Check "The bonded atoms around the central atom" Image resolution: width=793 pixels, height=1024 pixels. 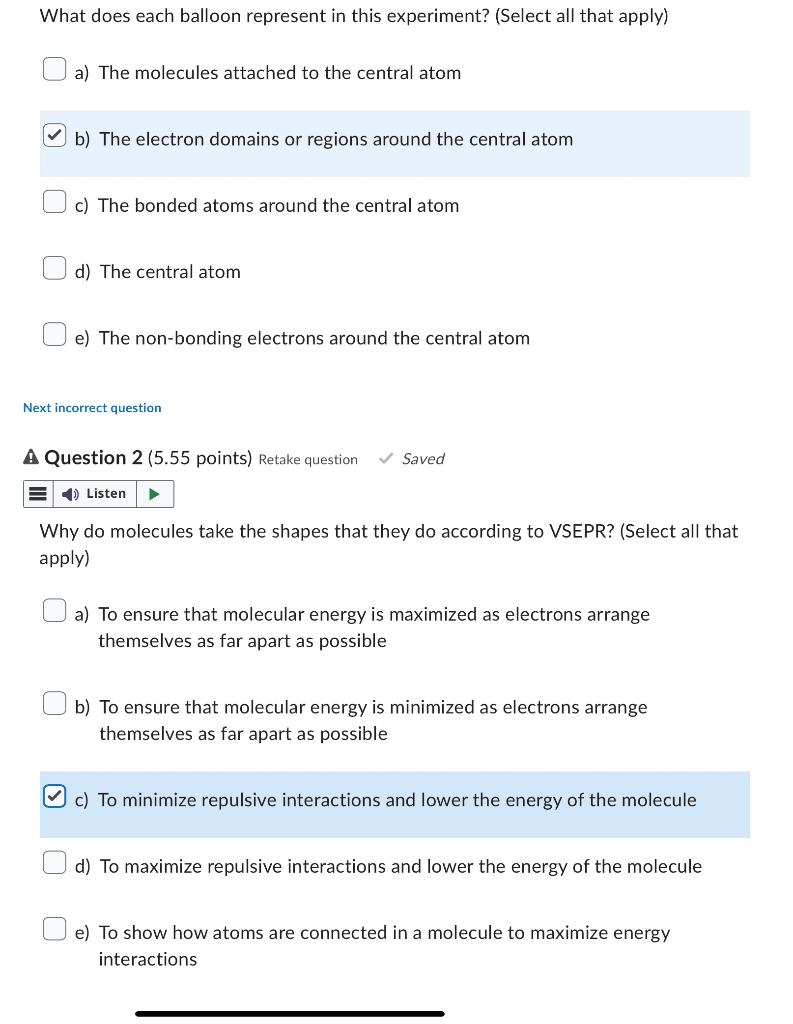tap(54, 201)
